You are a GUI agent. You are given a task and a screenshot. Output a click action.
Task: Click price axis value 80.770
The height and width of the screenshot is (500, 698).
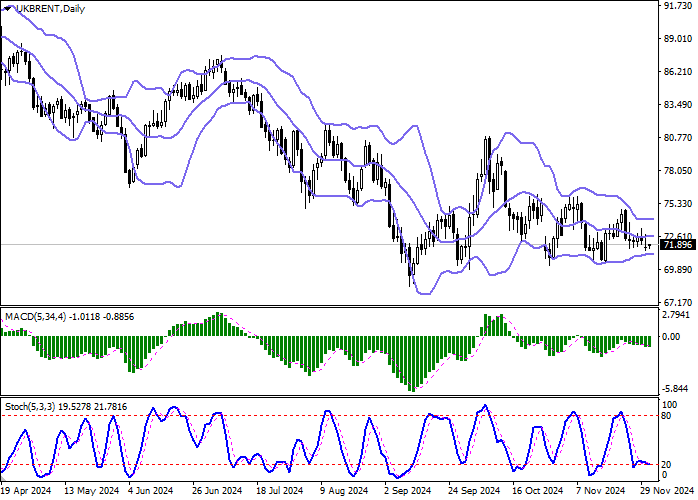tap(678, 138)
